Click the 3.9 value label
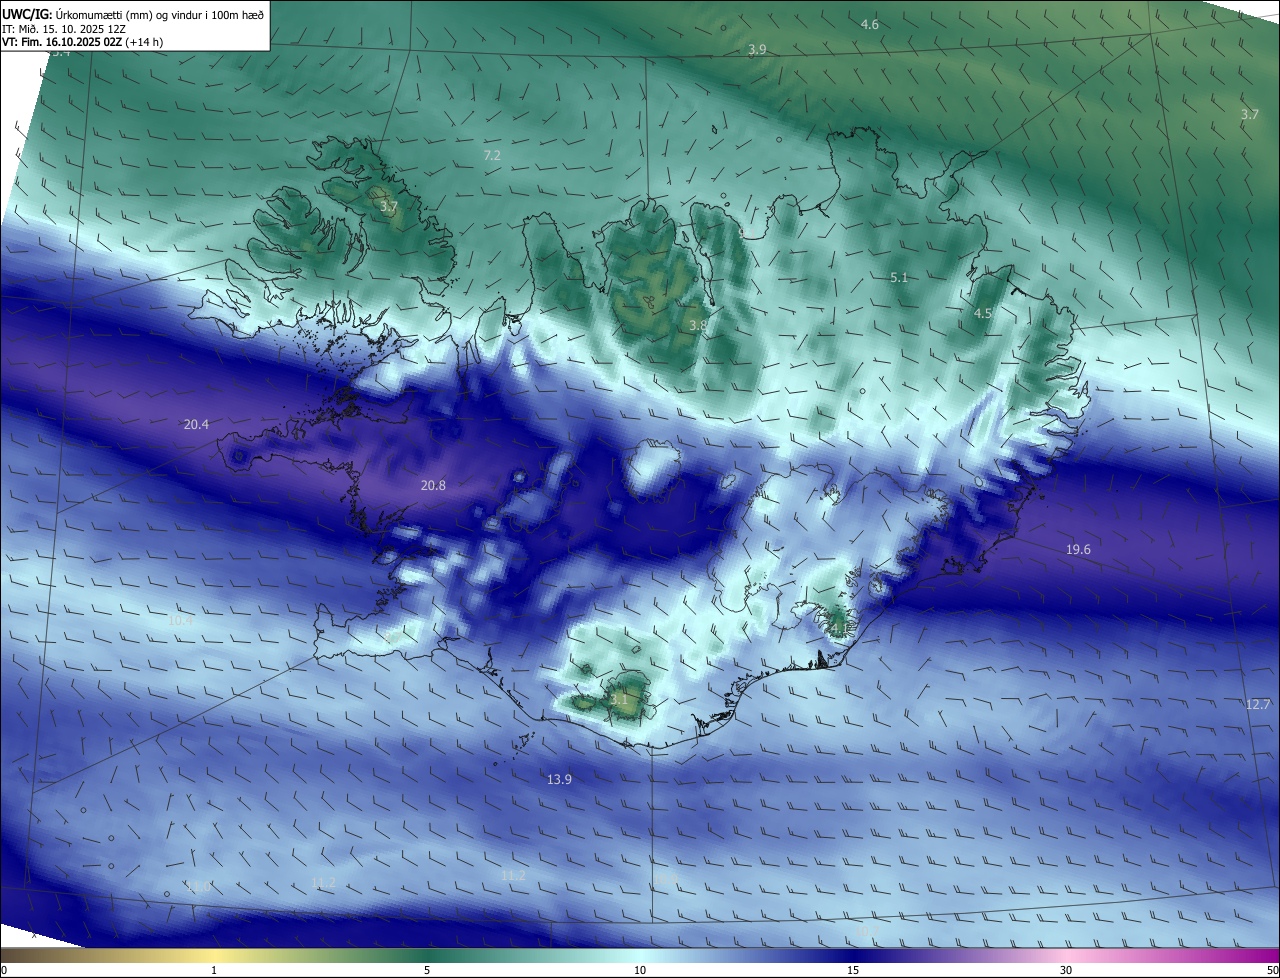This screenshot has height=978, width=1280. tap(757, 49)
